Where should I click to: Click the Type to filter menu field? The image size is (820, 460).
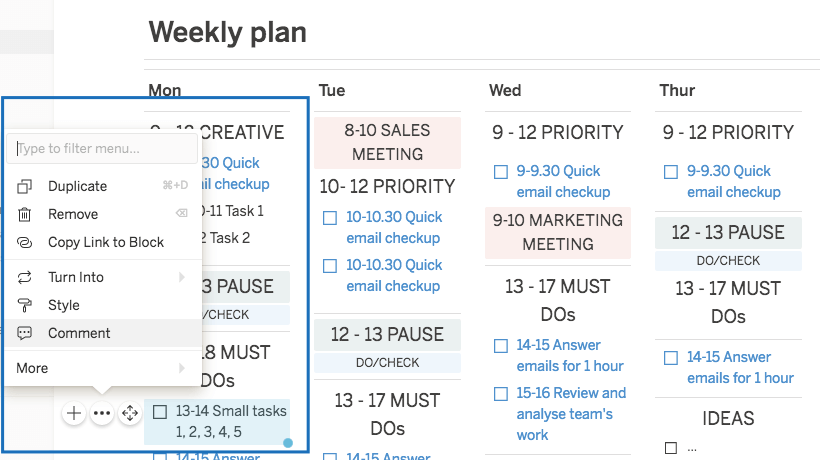(x=102, y=148)
